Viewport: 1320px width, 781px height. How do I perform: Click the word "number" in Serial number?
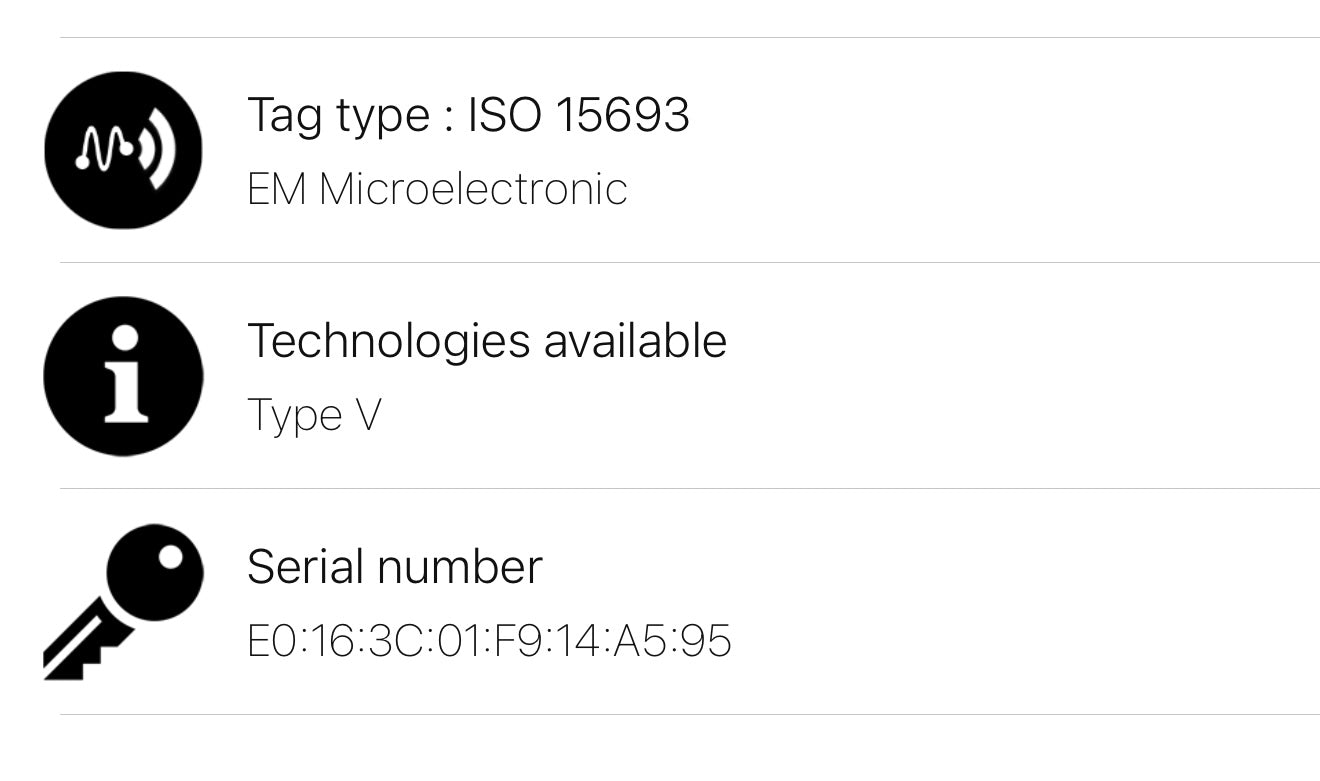[x=460, y=567]
